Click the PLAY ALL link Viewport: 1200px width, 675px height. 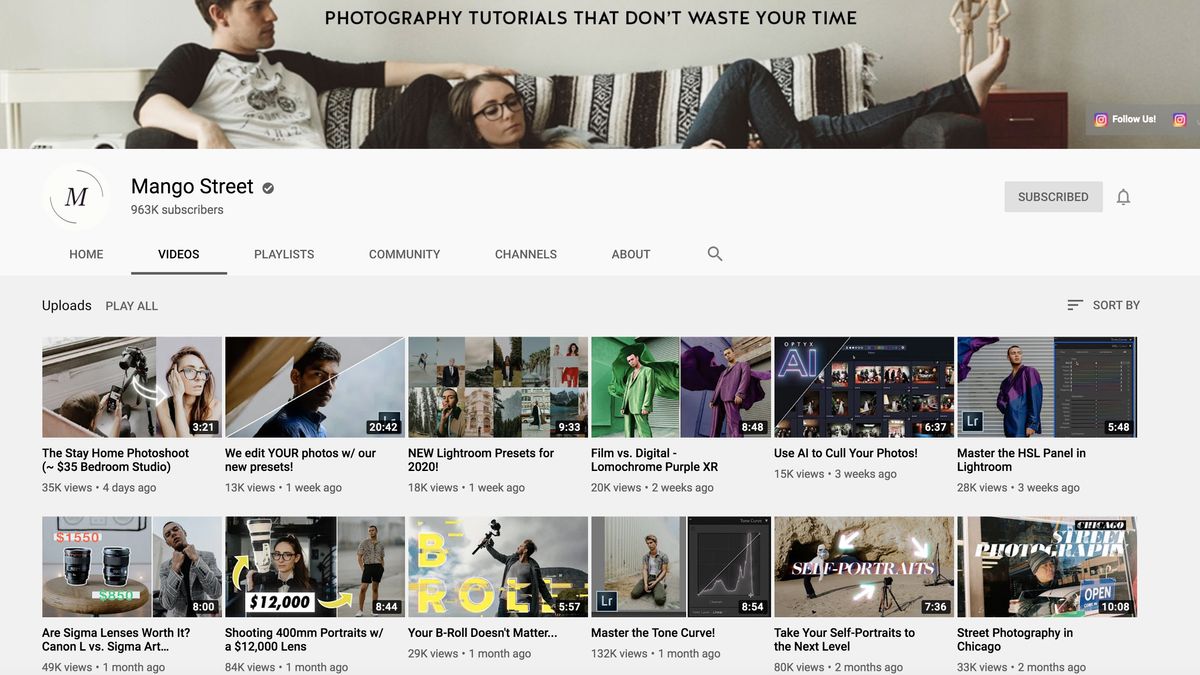131,305
